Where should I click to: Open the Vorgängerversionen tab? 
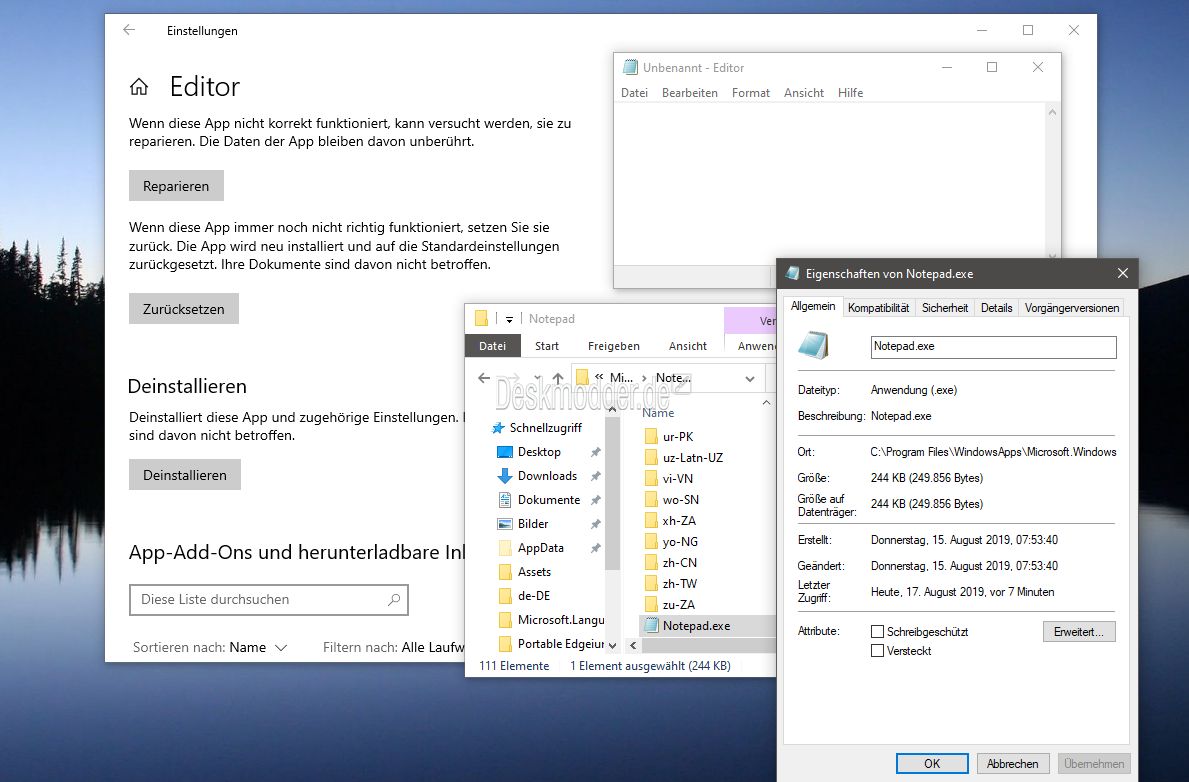pyautogui.click(x=1071, y=308)
